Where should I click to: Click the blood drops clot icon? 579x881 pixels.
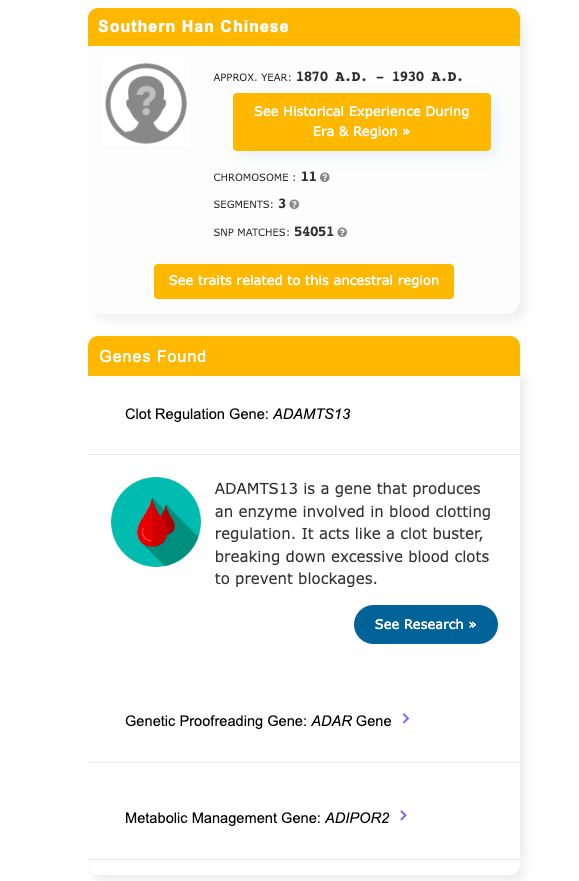[x=156, y=522]
